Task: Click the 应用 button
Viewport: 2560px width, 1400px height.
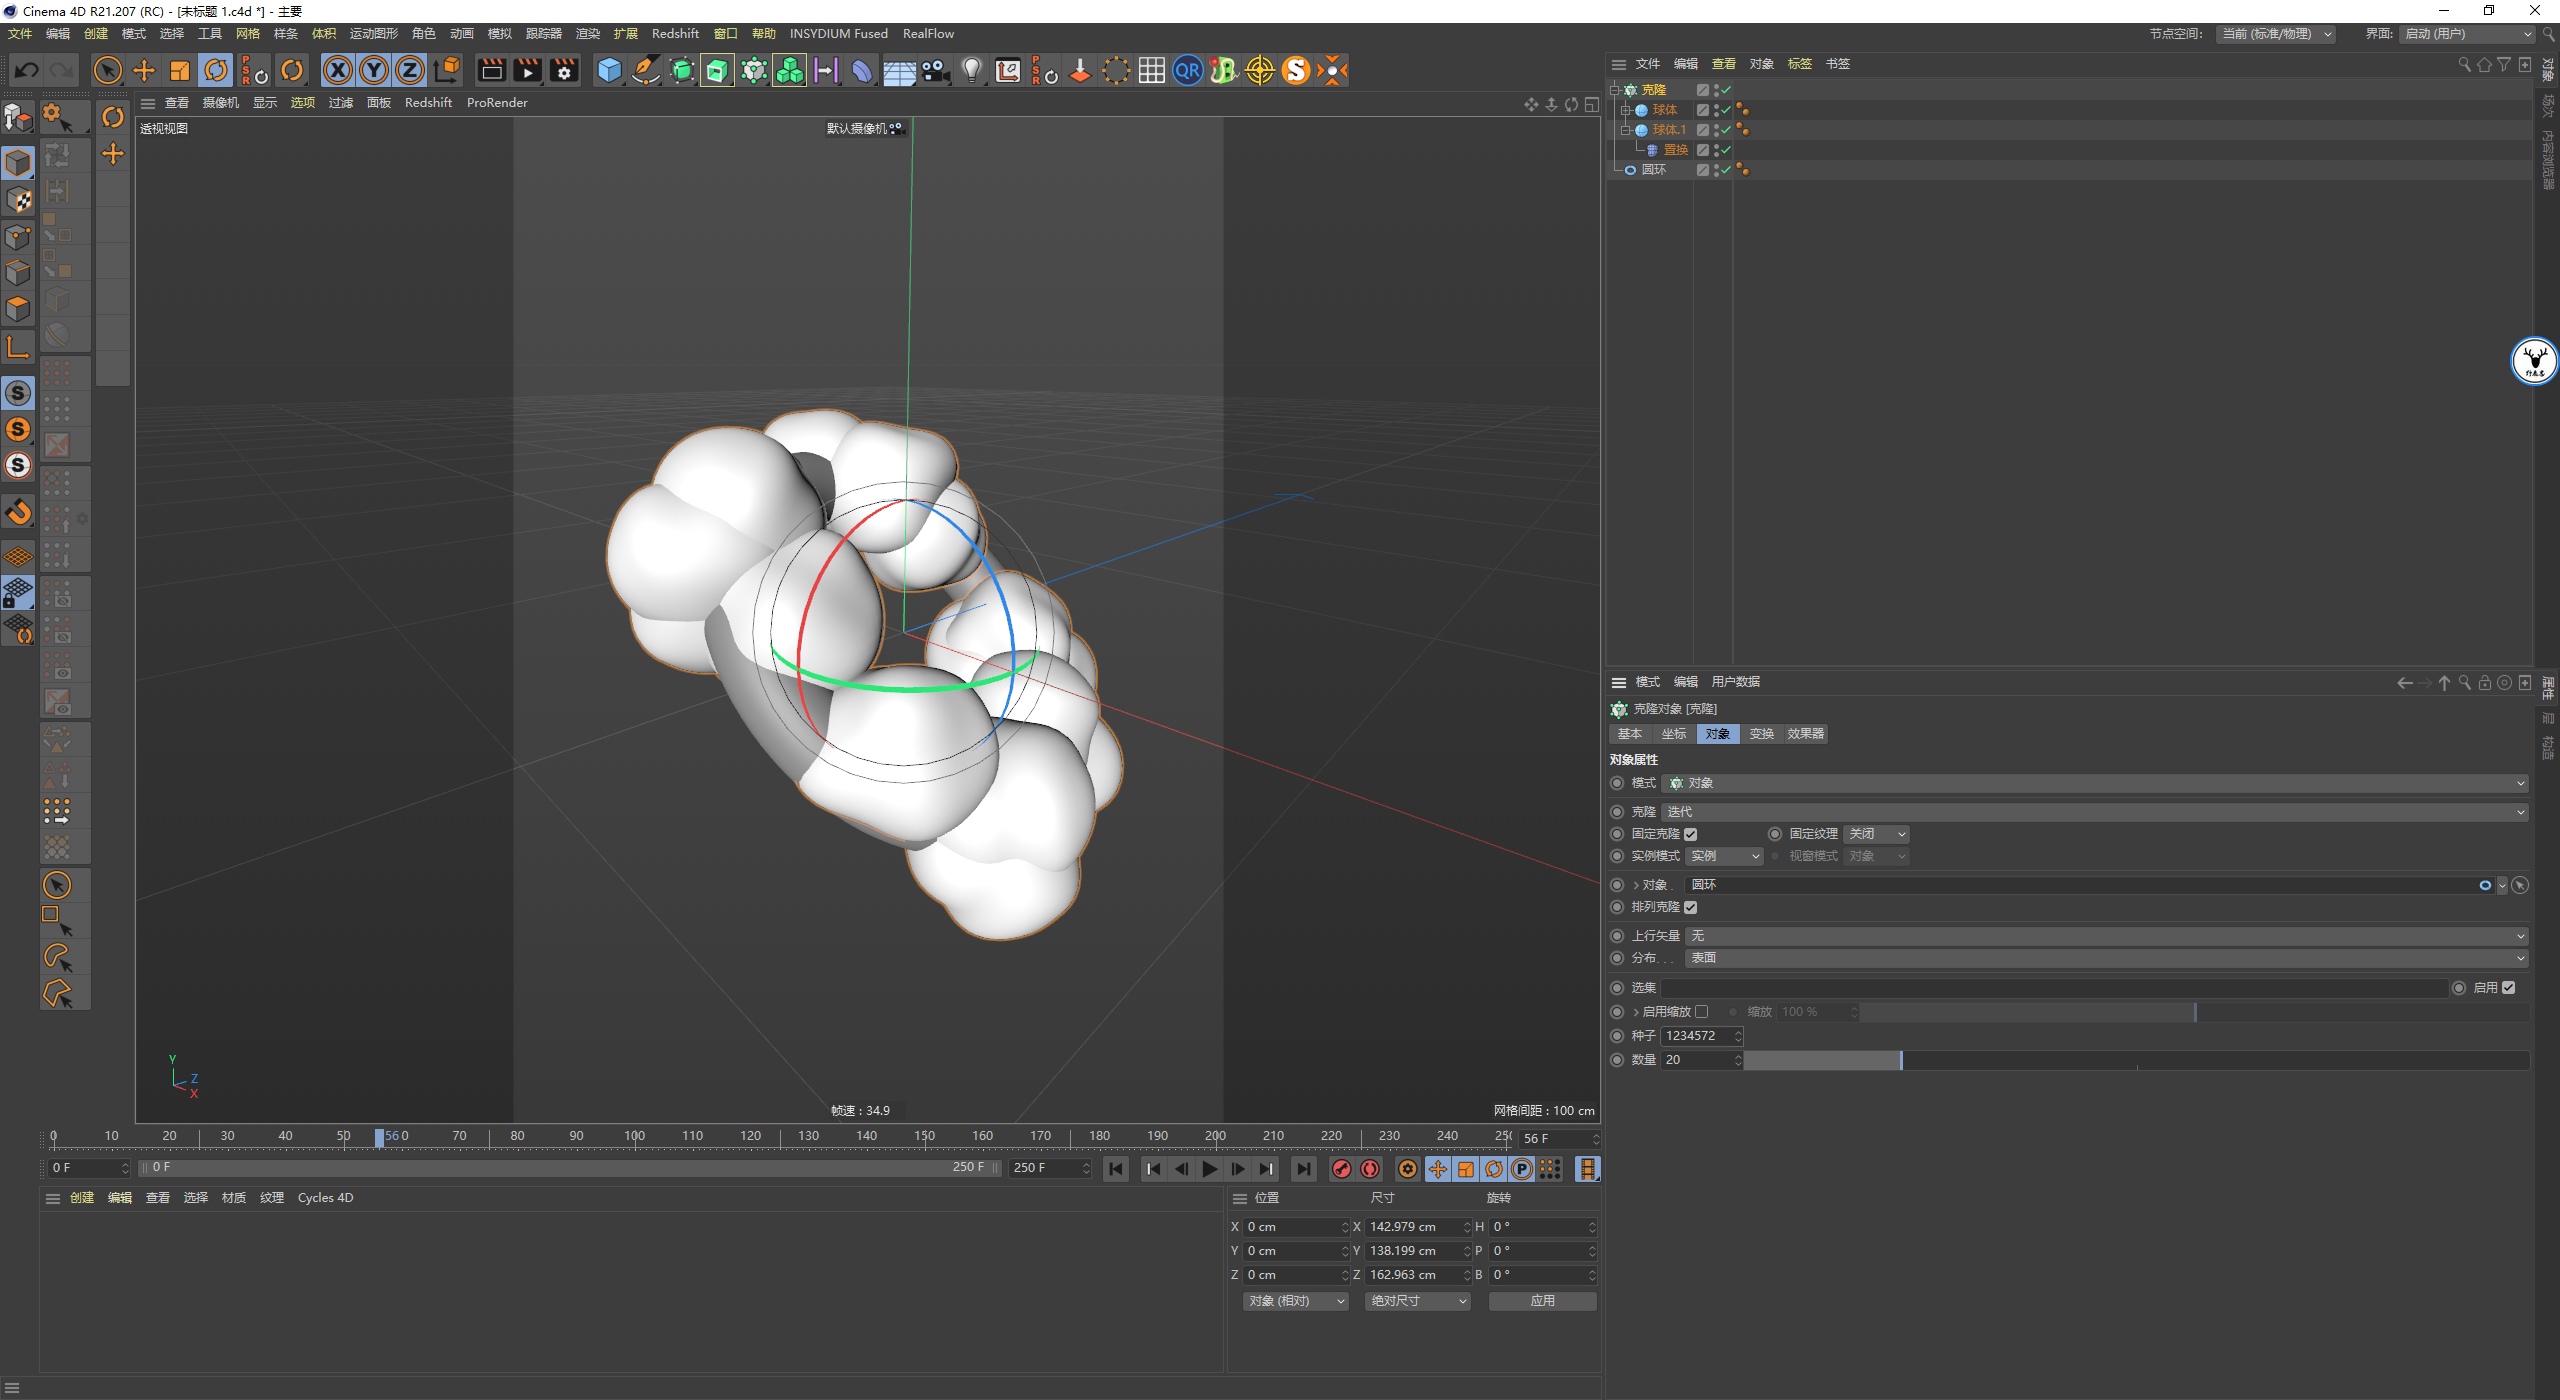Action: (x=1542, y=1301)
